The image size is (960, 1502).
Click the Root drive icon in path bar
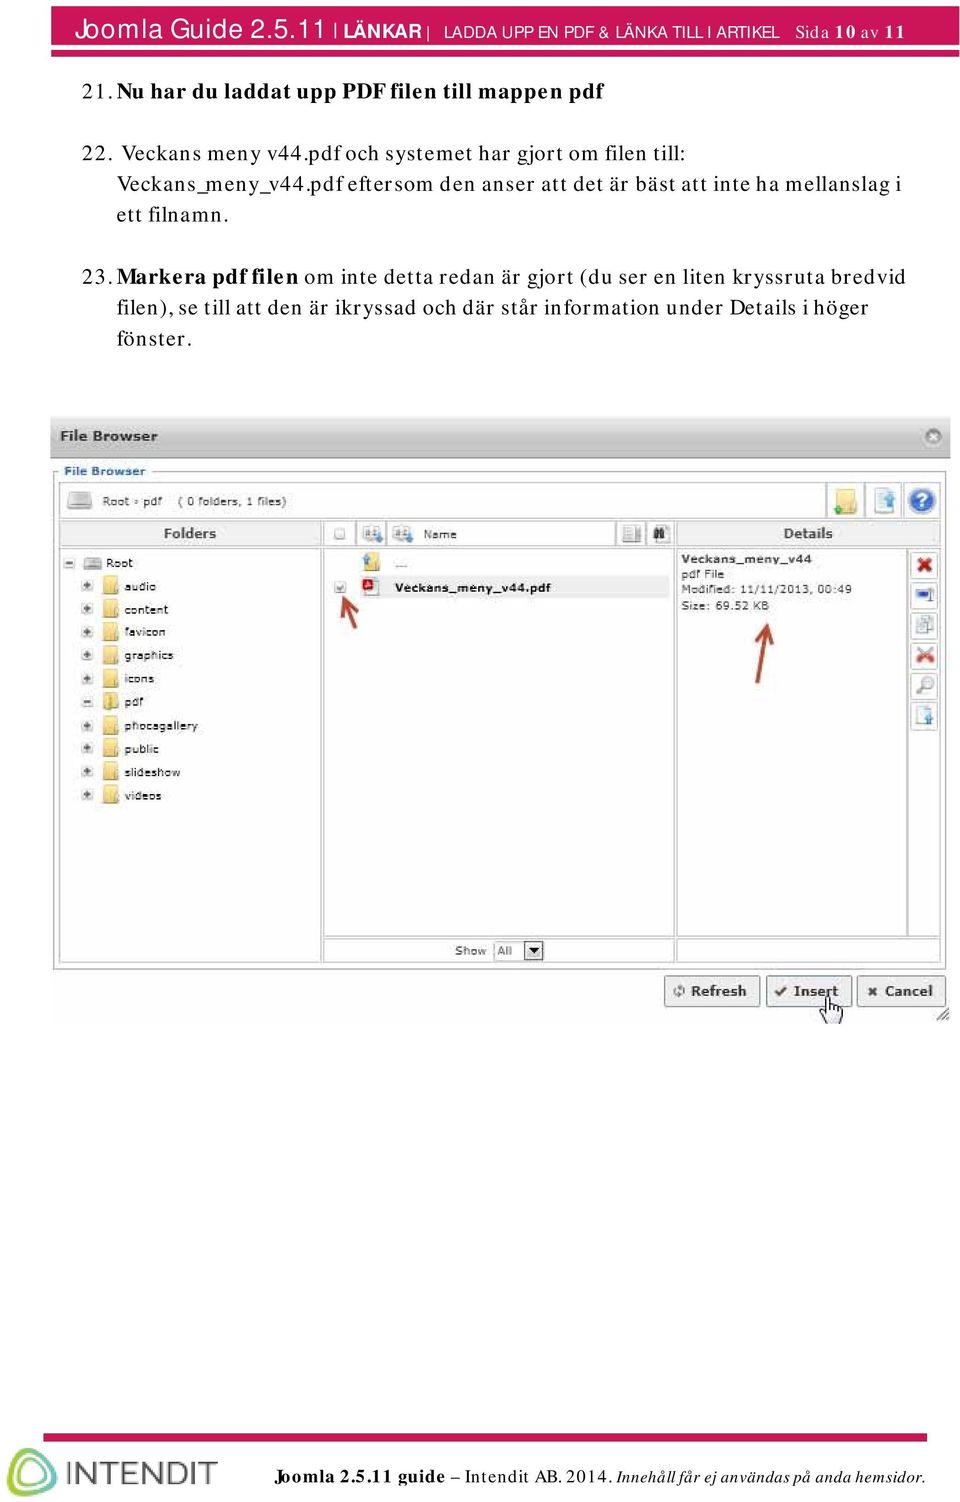tap(79, 501)
